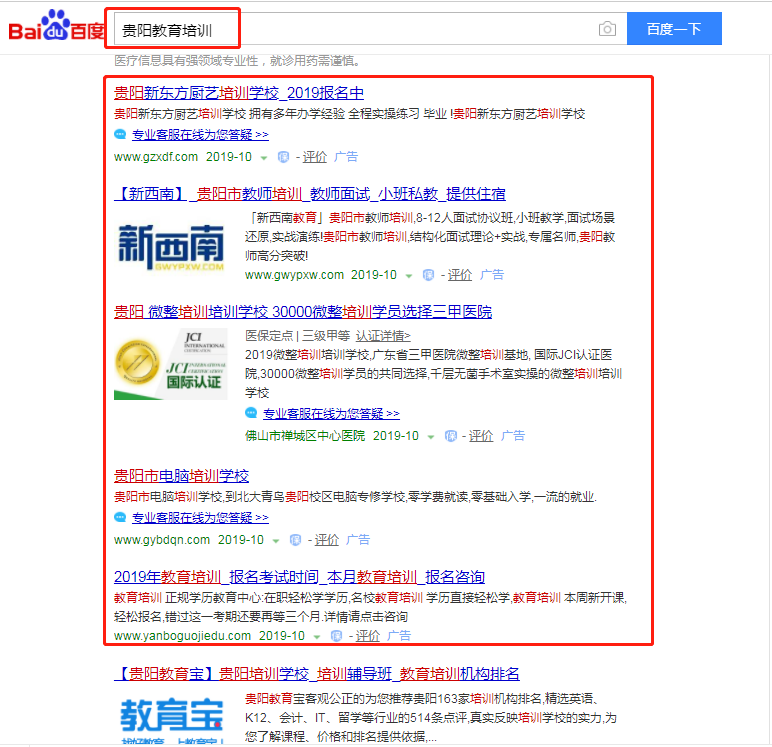
Task: Click the shield icon beside www.gwypxw.com
Action: point(428,275)
